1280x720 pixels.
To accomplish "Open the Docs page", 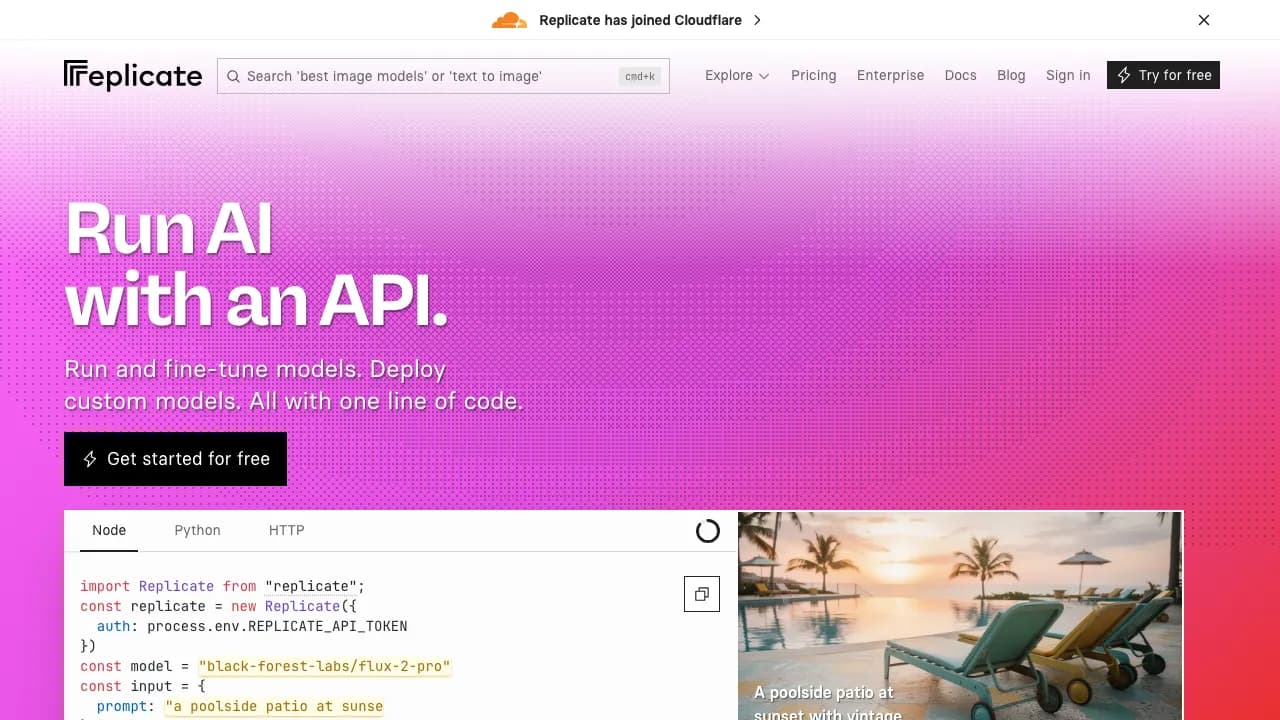I will click(x=960, y=75).
